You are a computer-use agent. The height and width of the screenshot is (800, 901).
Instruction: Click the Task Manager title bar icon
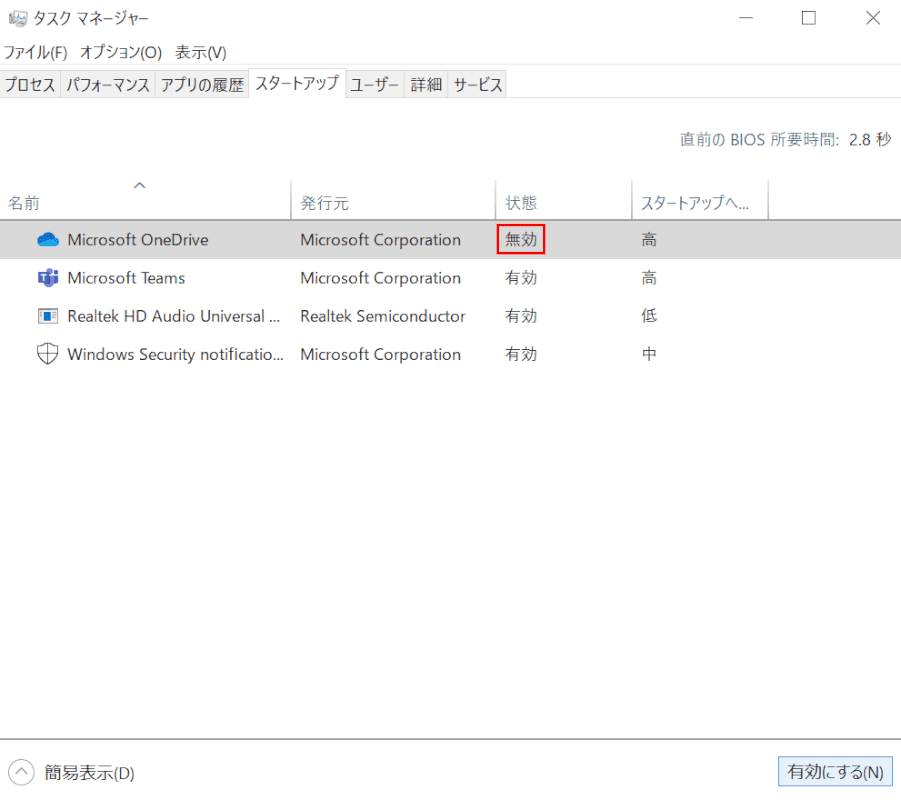tap(18, 18)
